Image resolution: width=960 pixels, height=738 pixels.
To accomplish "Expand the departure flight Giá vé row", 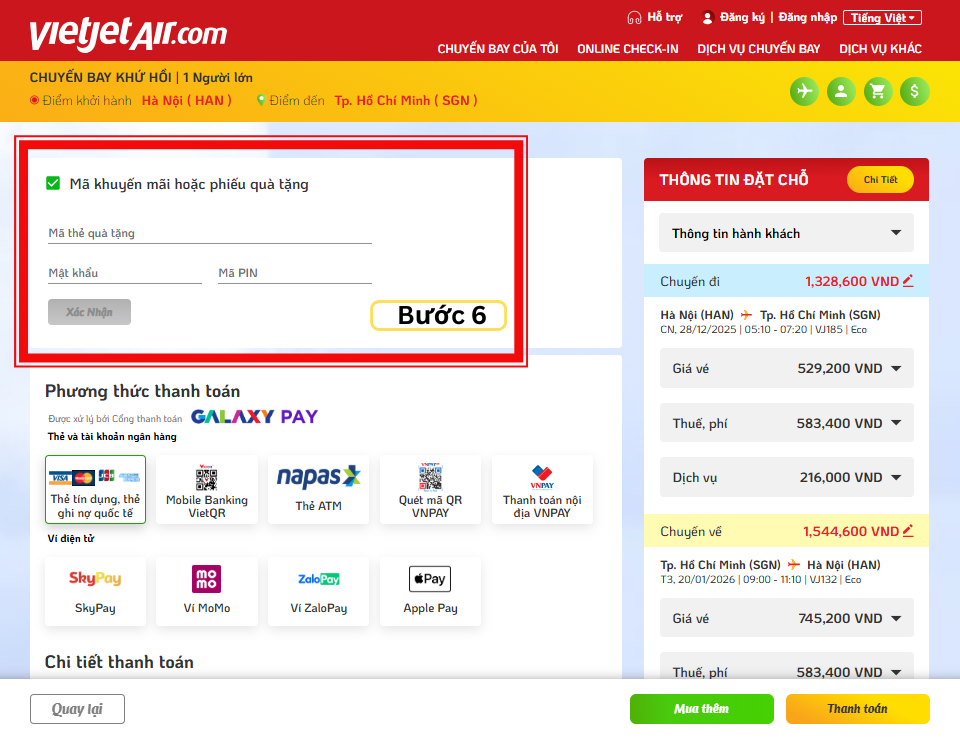I will [x=785, y=368].
